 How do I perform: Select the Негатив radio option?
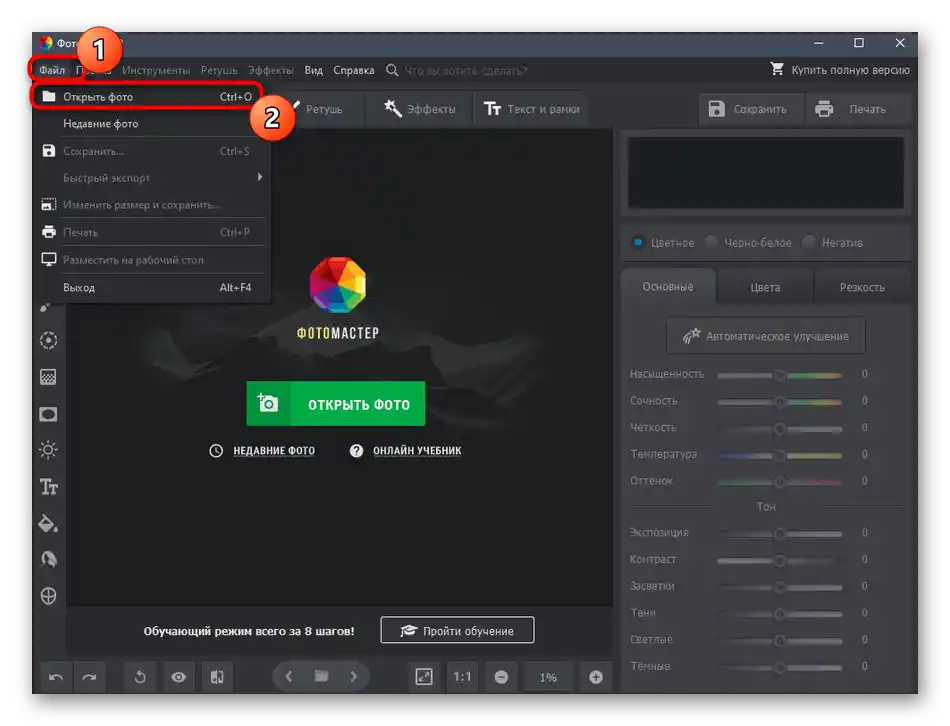point(809,242)
